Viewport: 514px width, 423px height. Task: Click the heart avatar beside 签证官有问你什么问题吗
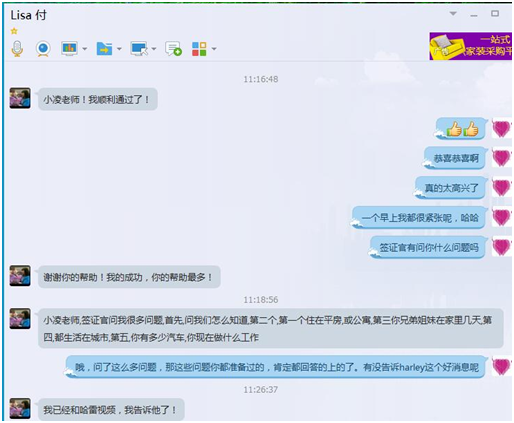(502, 247)
